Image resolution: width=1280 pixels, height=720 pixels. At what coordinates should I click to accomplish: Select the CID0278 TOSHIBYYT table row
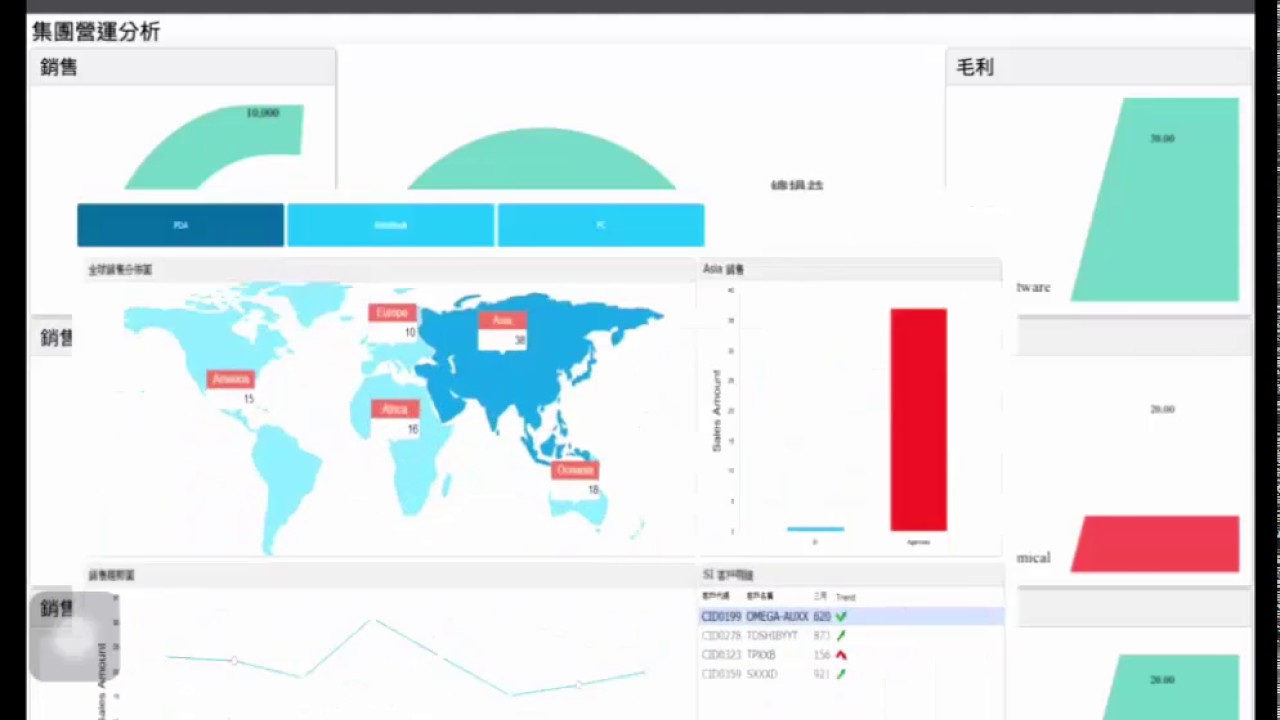pos(770,635)
